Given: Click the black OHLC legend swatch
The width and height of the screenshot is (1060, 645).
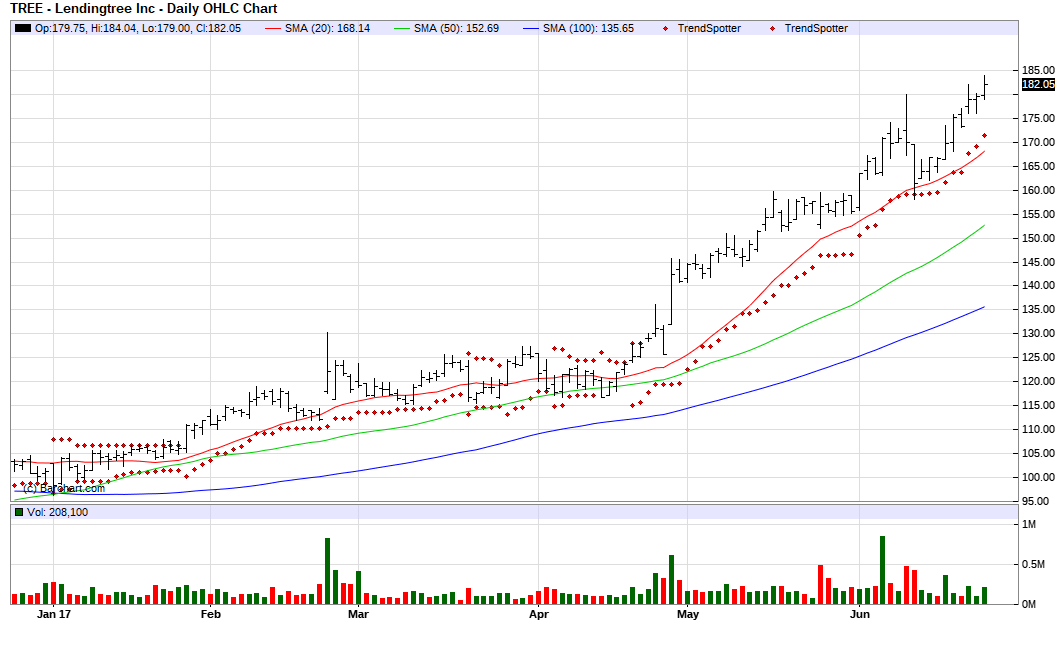Looking at the screenshot, I should point(23,28).
